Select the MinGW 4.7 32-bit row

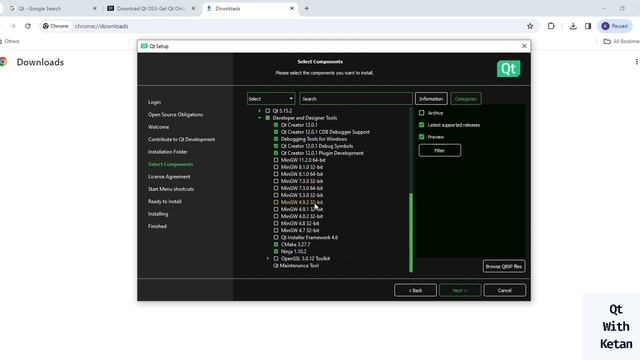pyautogui.click(x=300, y=231)
